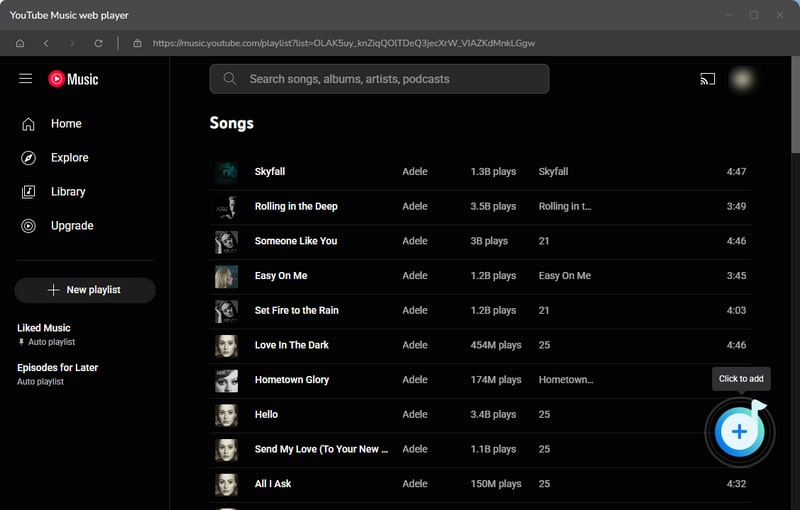
Task: Click Skyfall album art thumbnail
Action: pos(226,172)
